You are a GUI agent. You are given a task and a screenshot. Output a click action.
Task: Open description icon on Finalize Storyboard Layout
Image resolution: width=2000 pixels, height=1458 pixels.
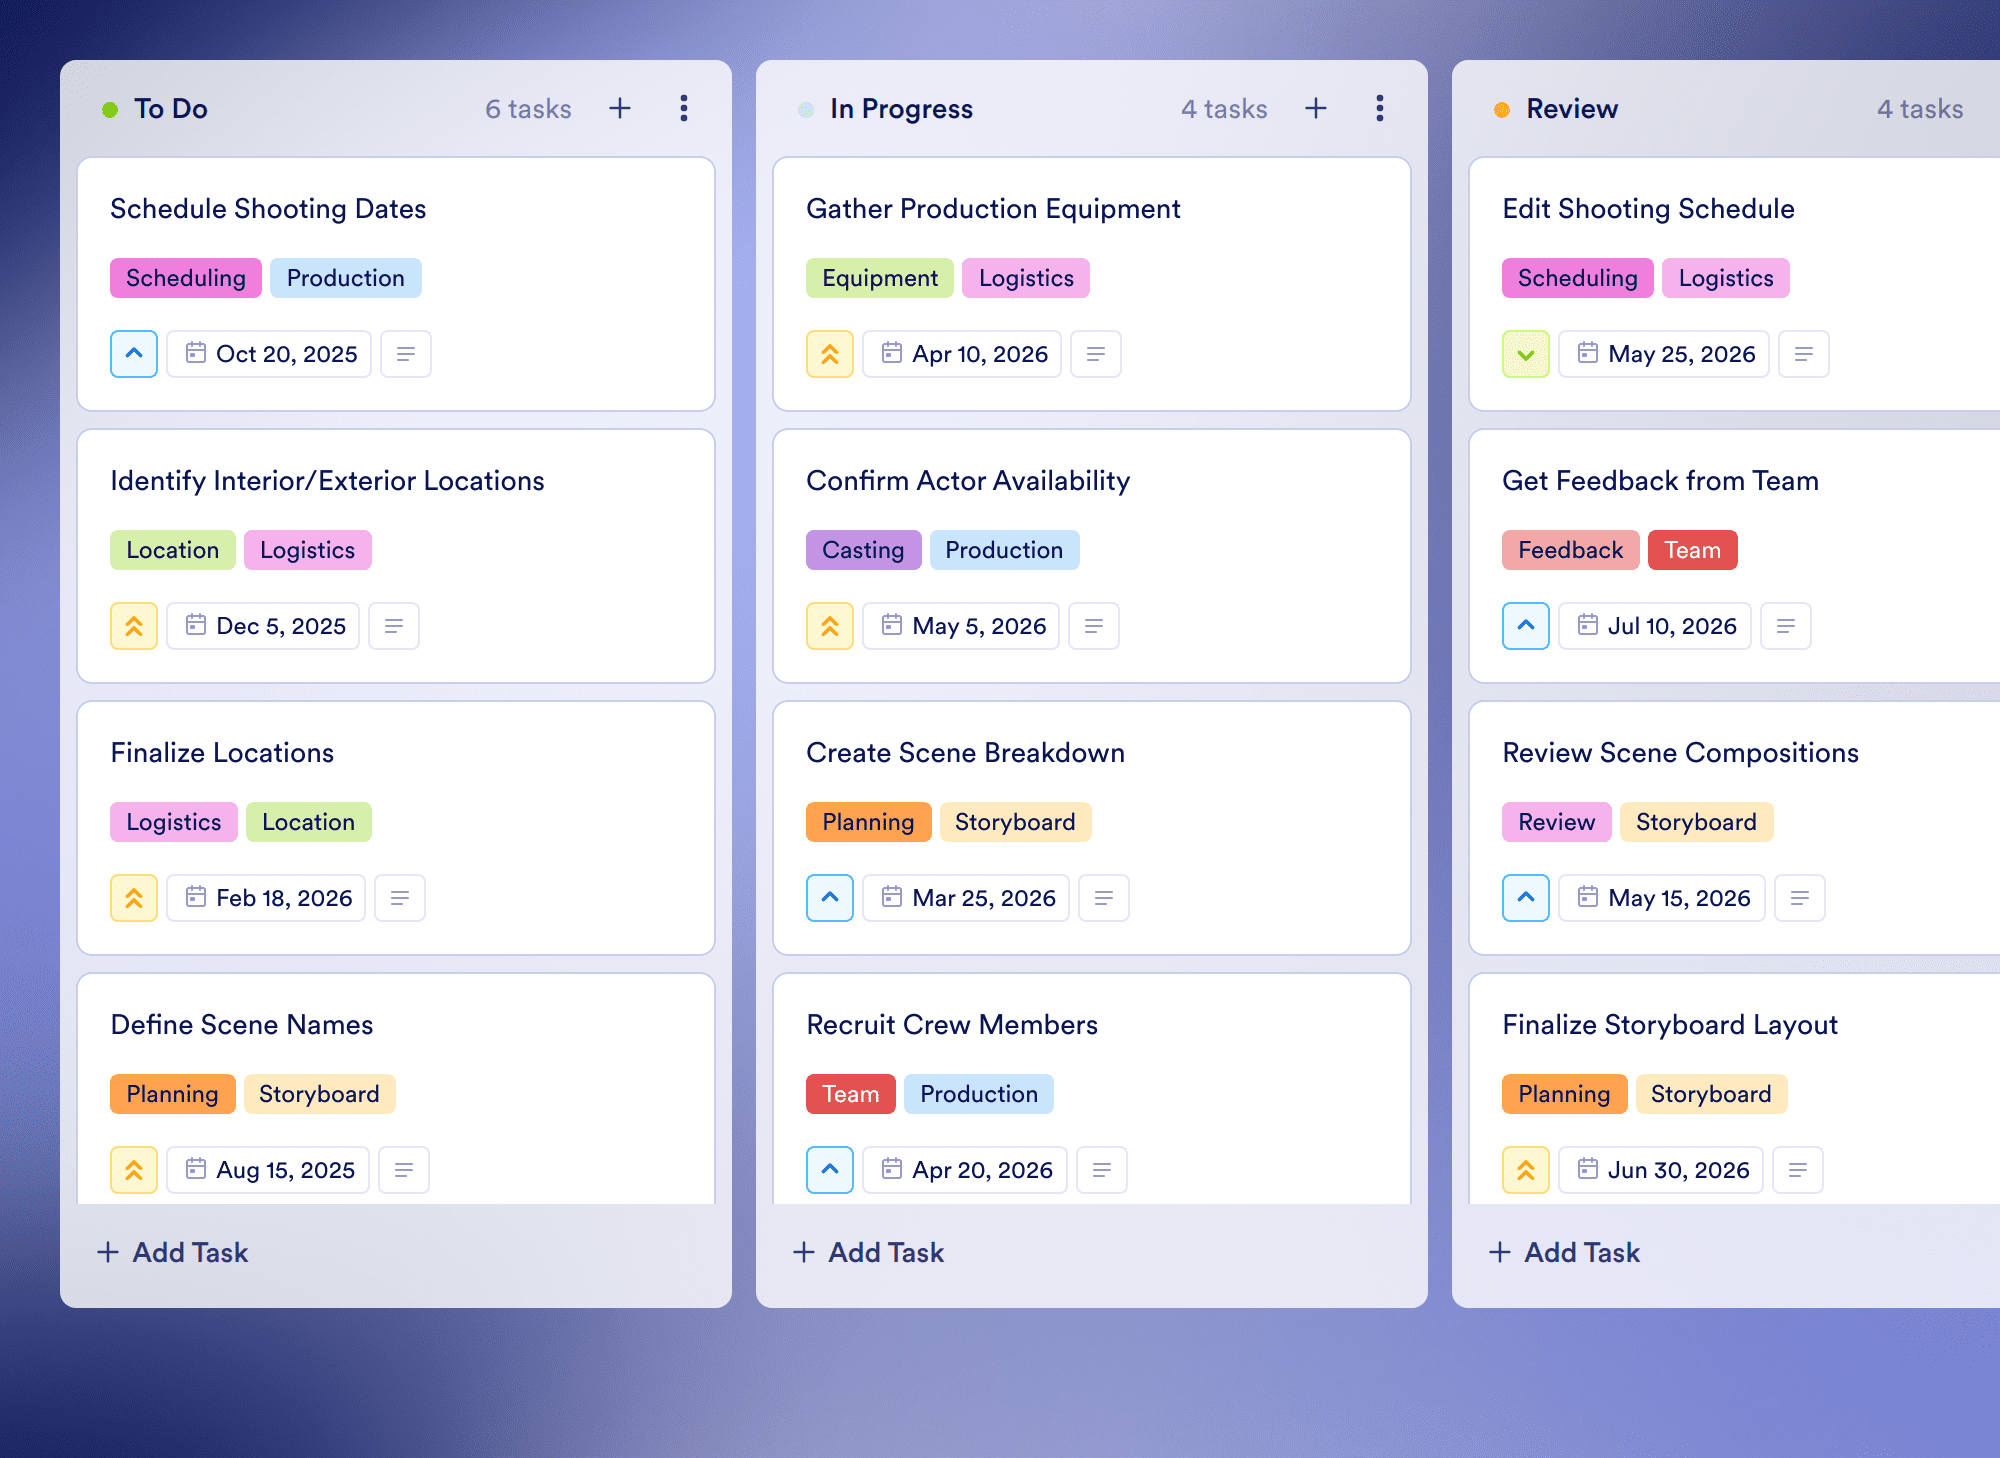[x=1798, y=1170]
